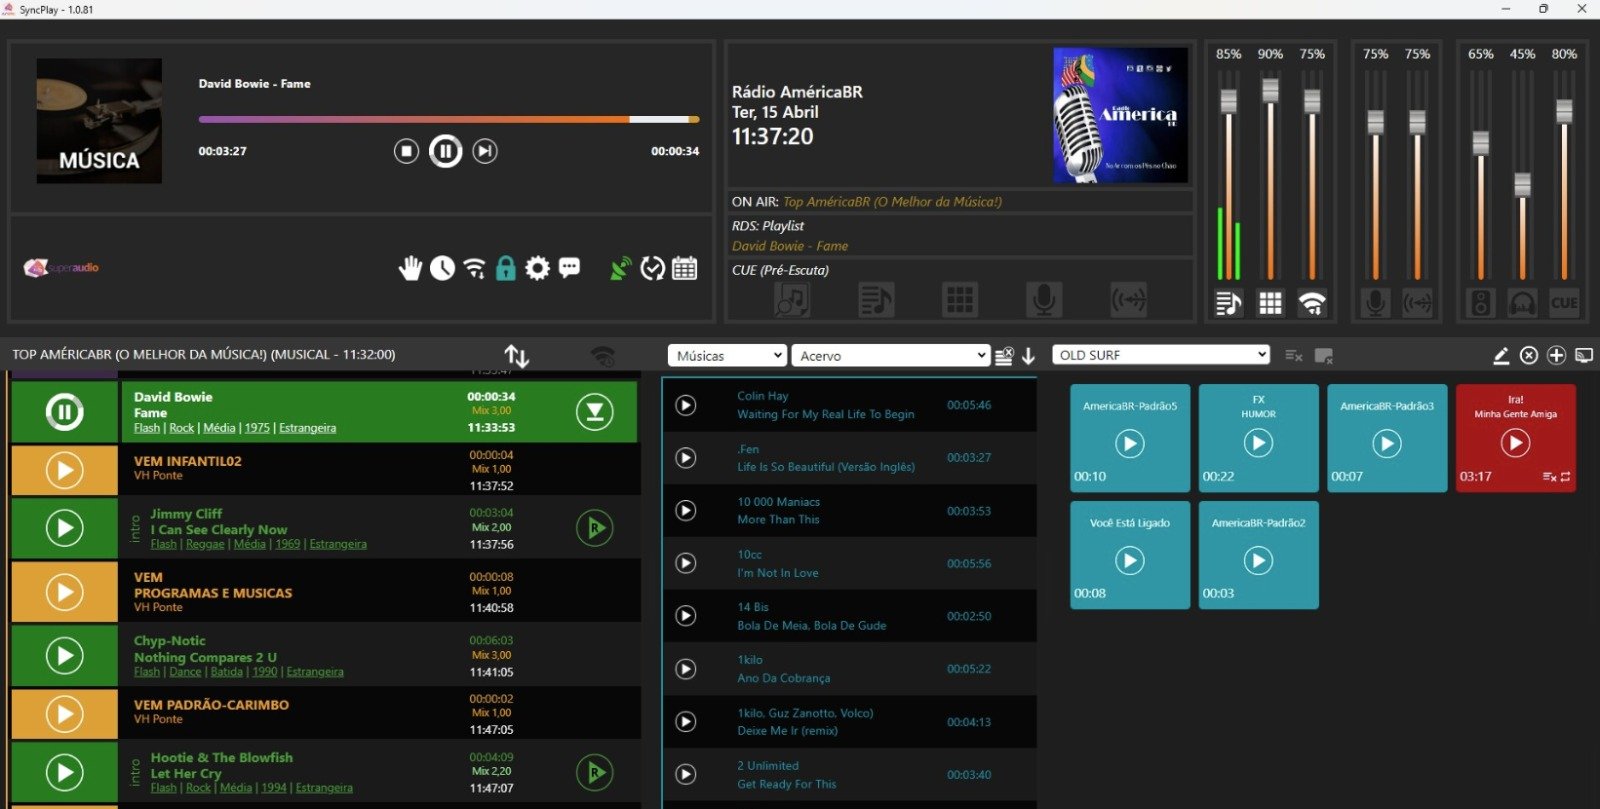This screenshot has width=1600, height=809.
Task: Toggle the teal padlock lock icon
Action: 506,268
